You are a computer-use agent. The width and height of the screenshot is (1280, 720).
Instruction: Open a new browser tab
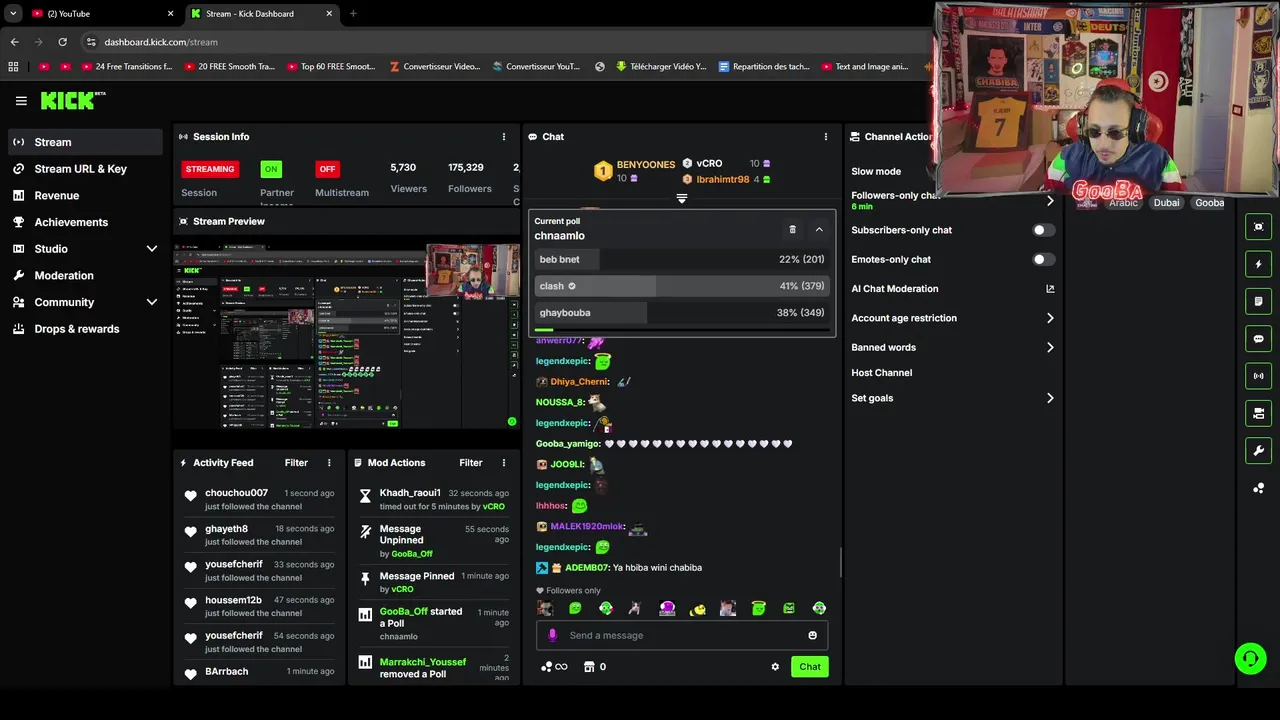(353, 14)
